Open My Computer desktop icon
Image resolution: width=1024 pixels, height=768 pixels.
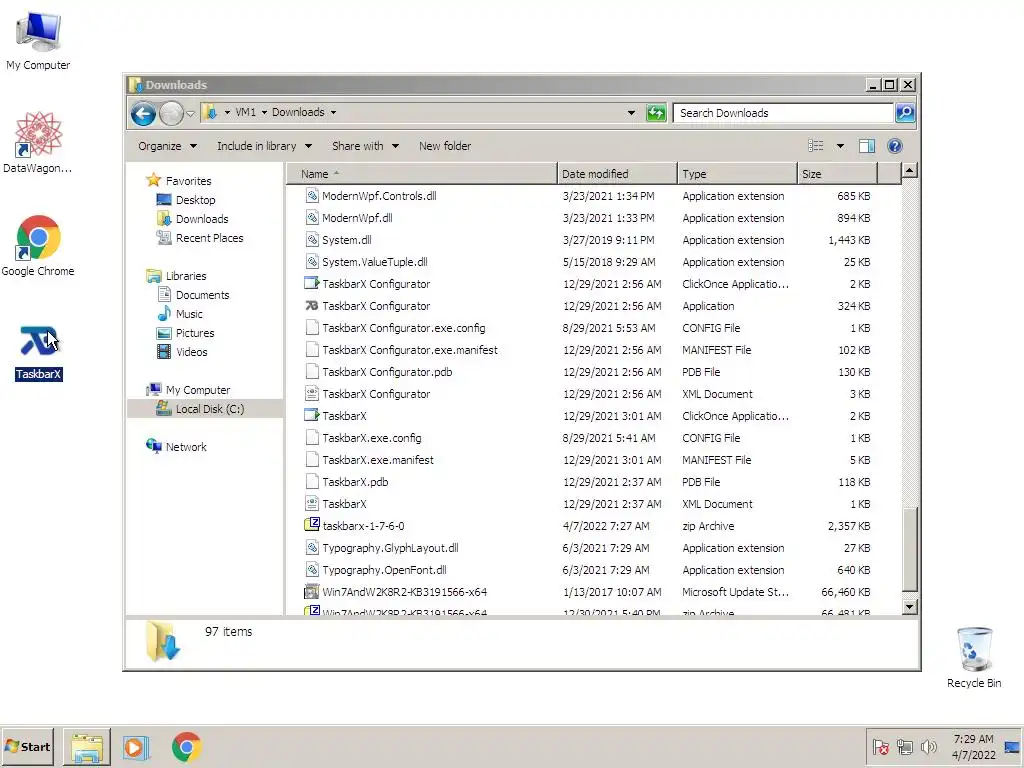(x=38, y=40)
